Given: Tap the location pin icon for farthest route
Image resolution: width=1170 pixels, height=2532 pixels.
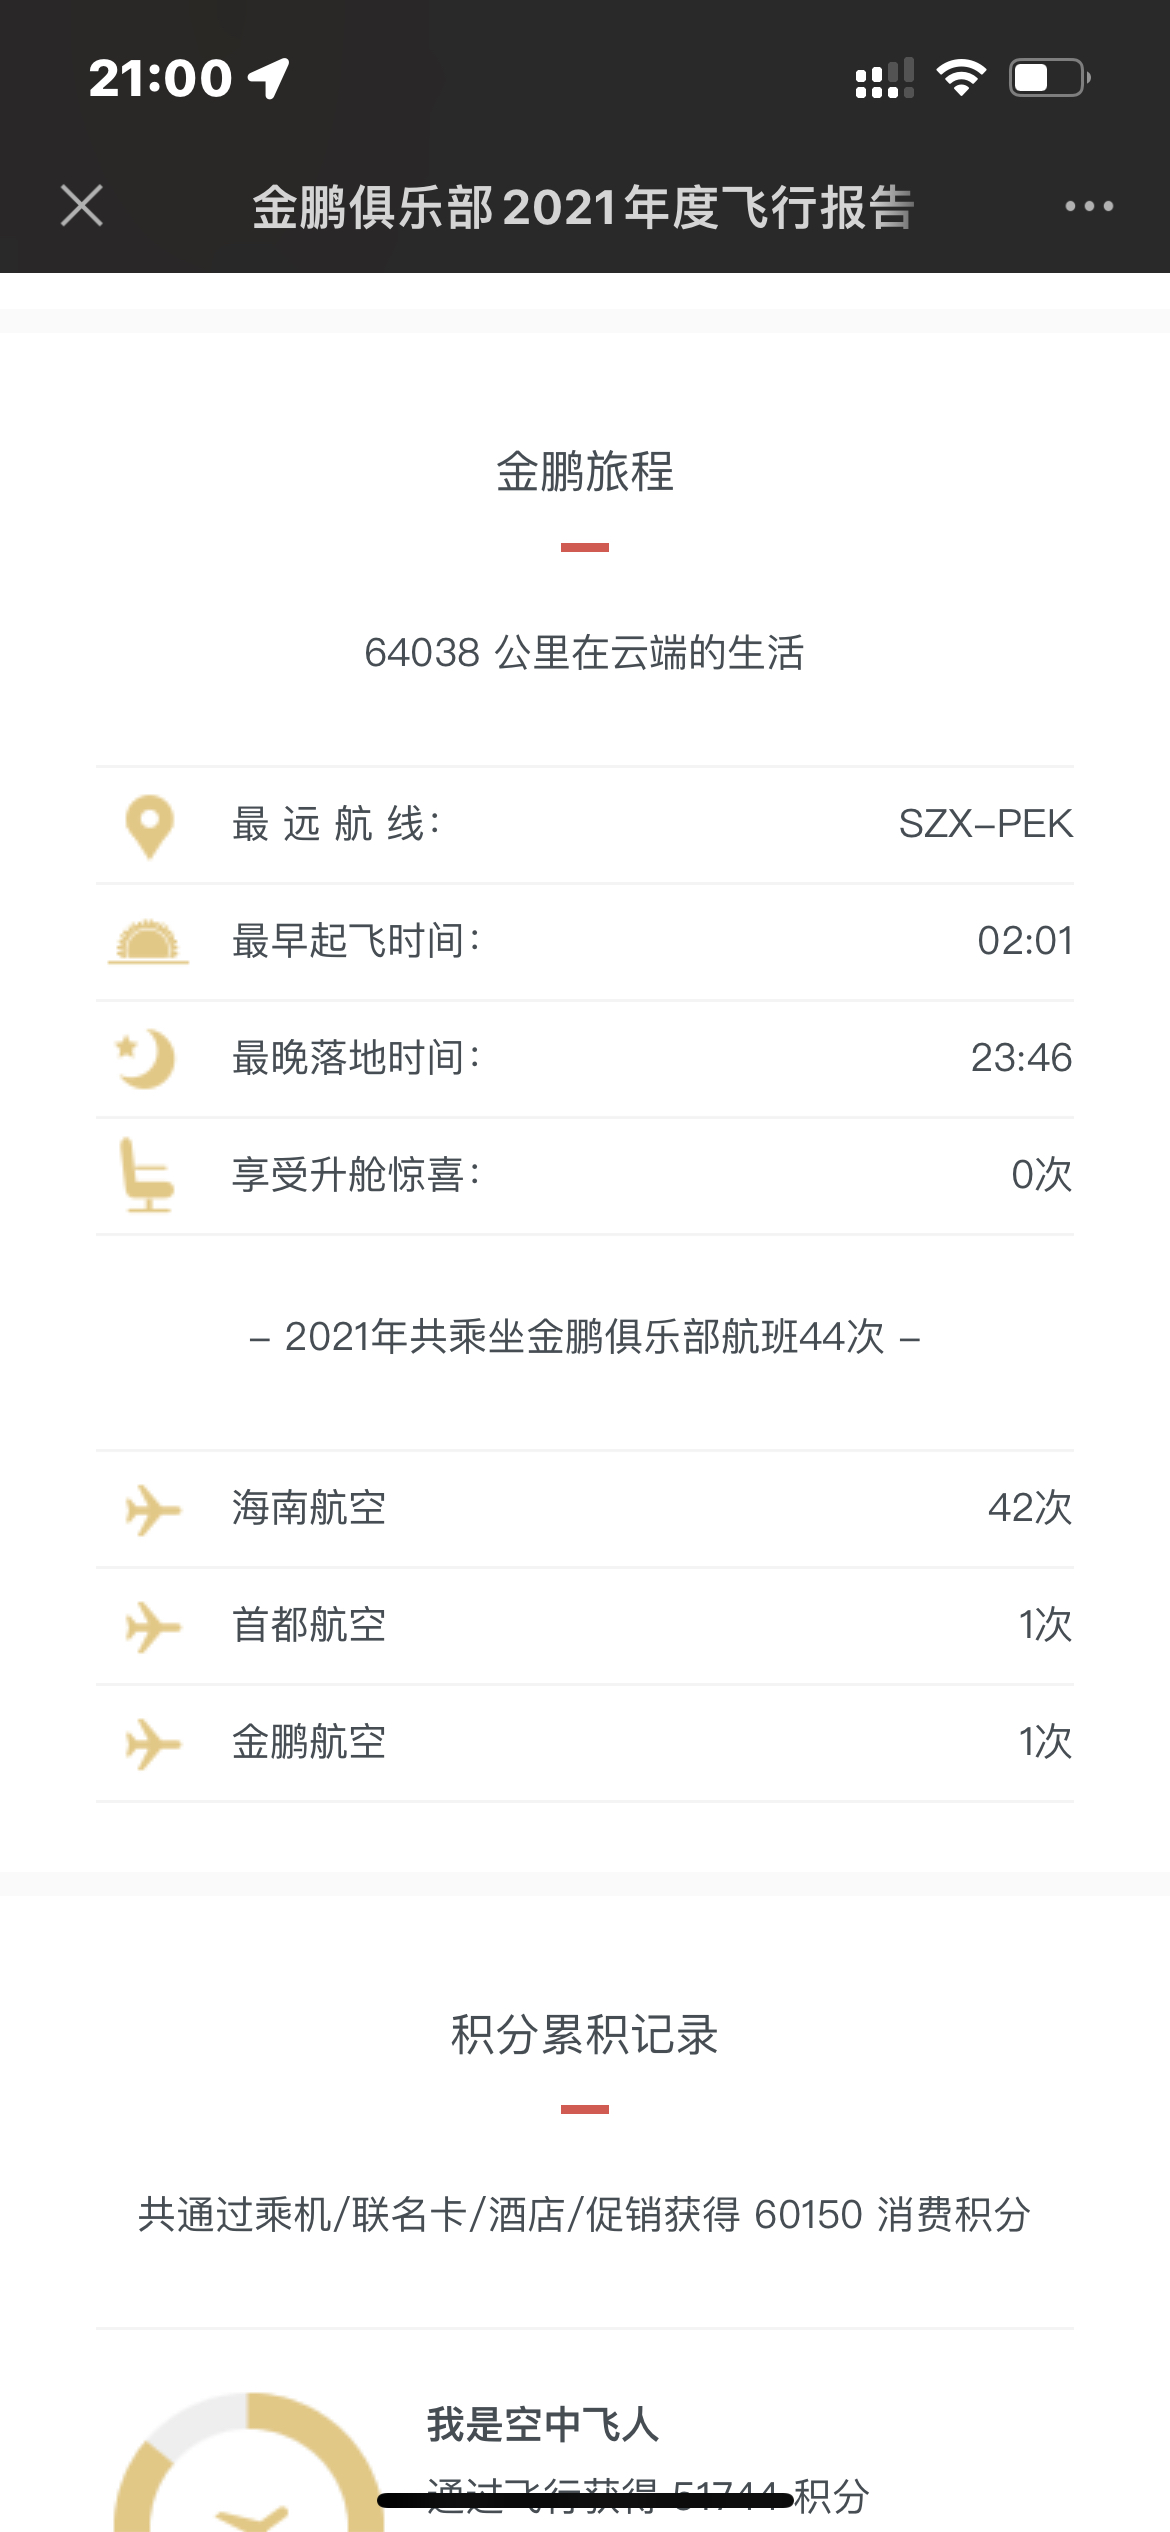Looking at the screenshot, I should tap(149, 826).
